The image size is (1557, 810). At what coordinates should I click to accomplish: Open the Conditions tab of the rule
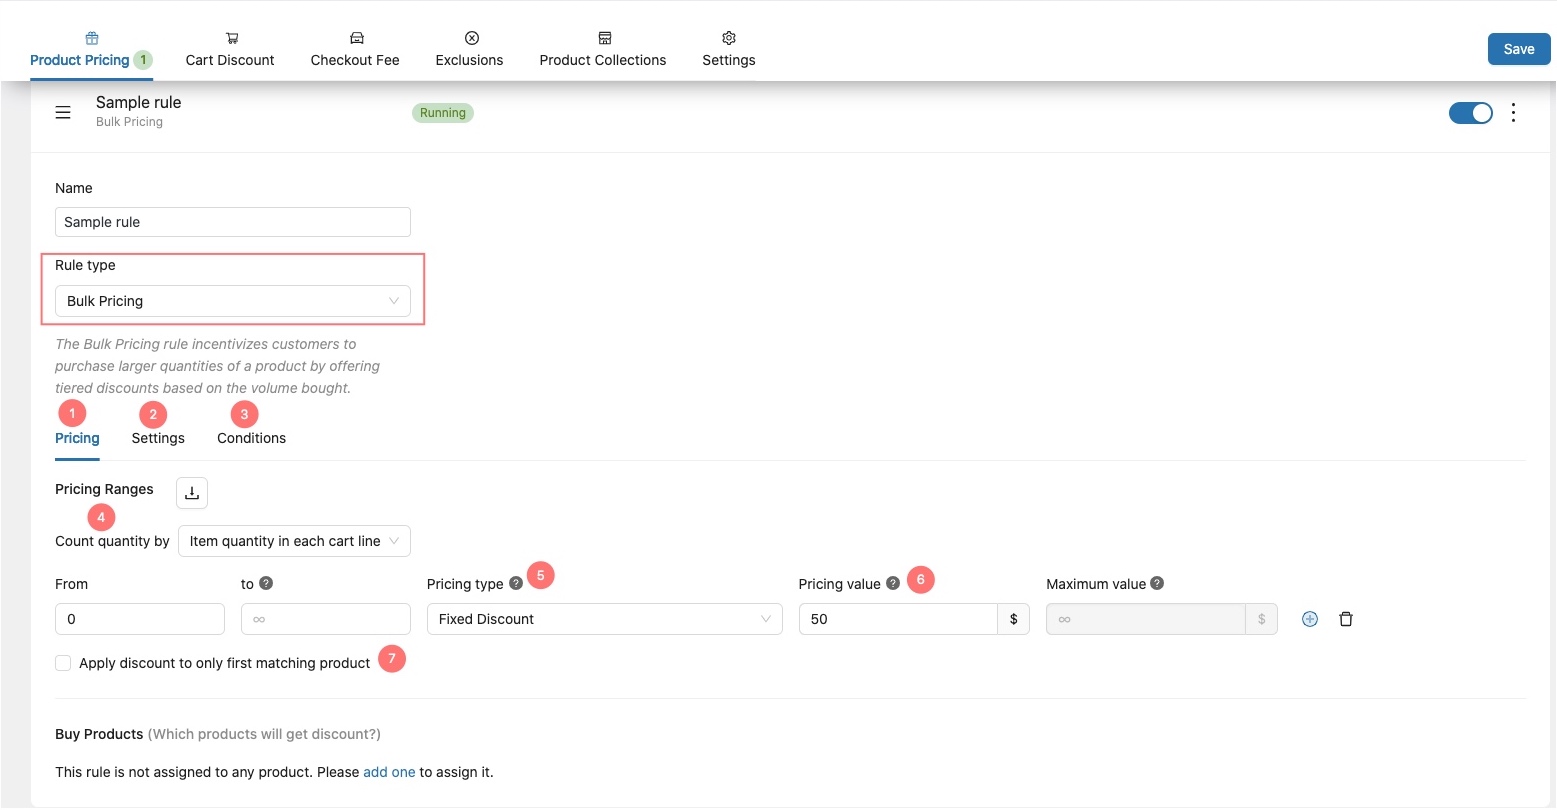[x=251, y=438]
